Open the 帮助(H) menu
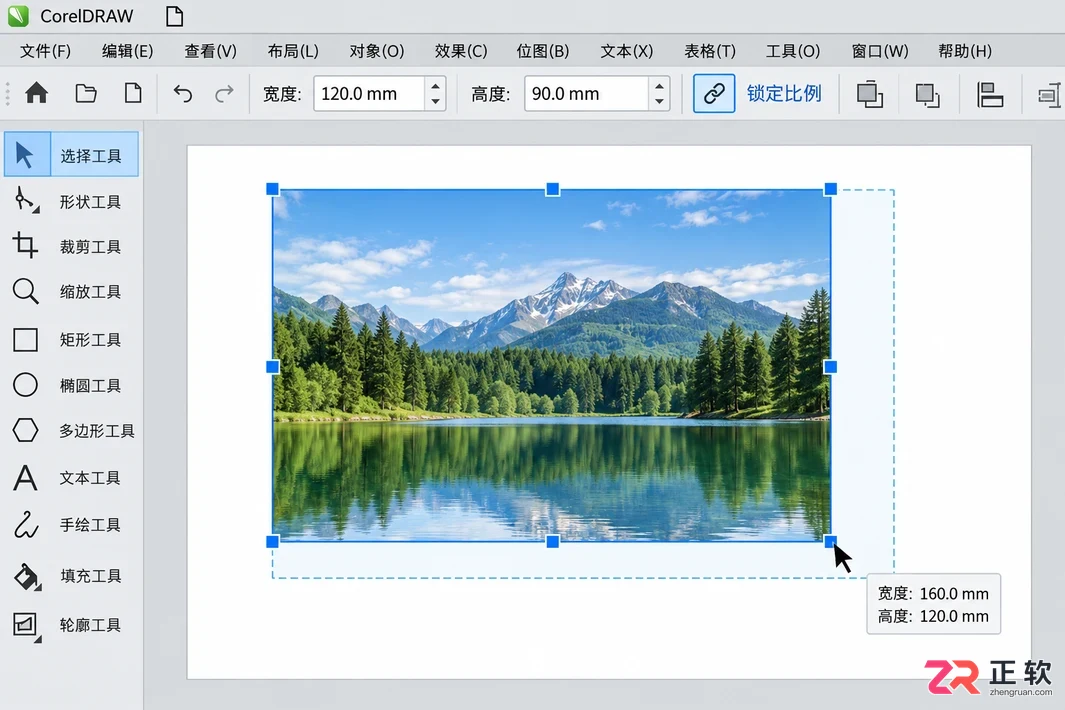This screenshot has height=710, width=1065. 964,51
